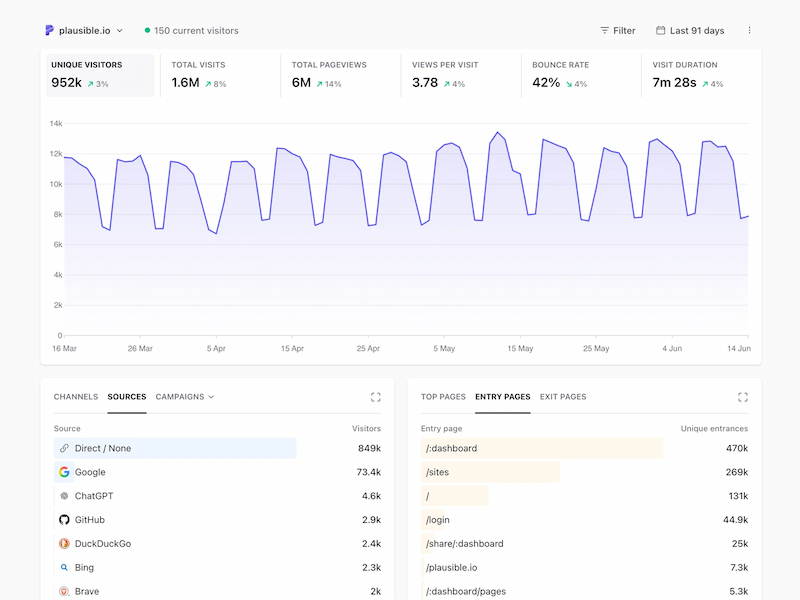800x600 pixels.
Task: Open the Last 91 days period picker
Action: 690,31
